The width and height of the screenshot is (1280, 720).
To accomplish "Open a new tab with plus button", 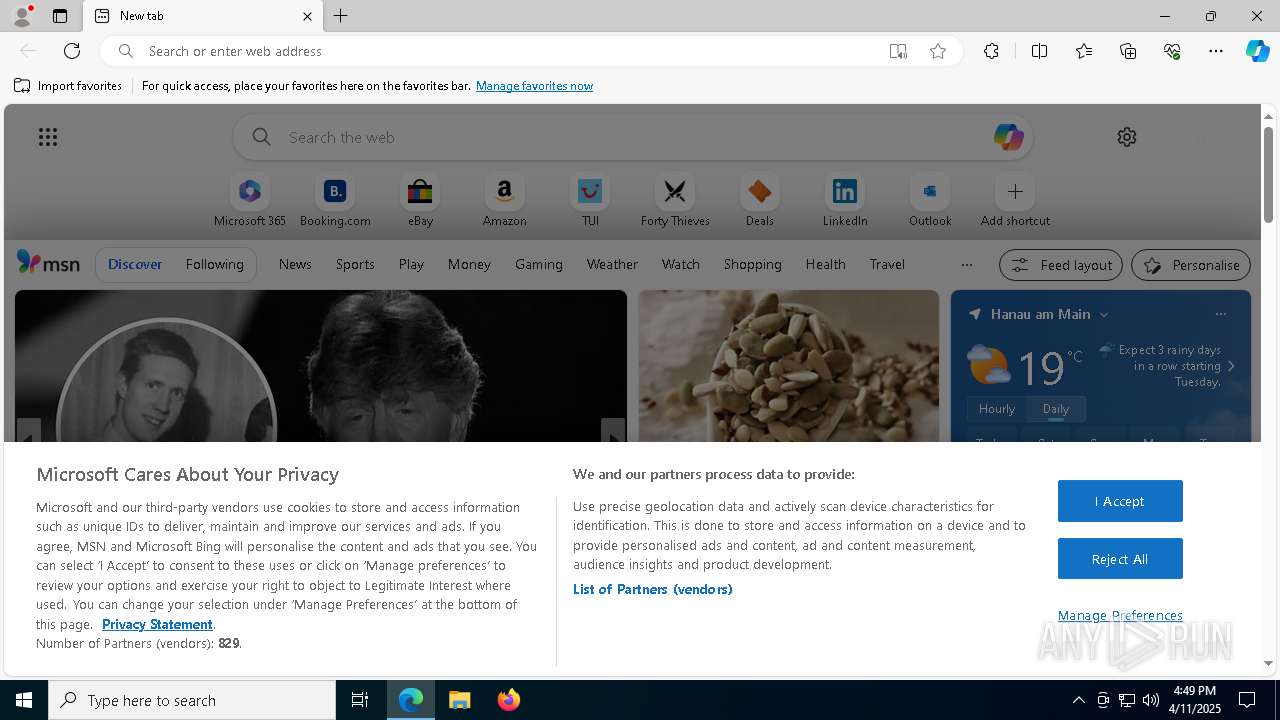I will [340, 16].
